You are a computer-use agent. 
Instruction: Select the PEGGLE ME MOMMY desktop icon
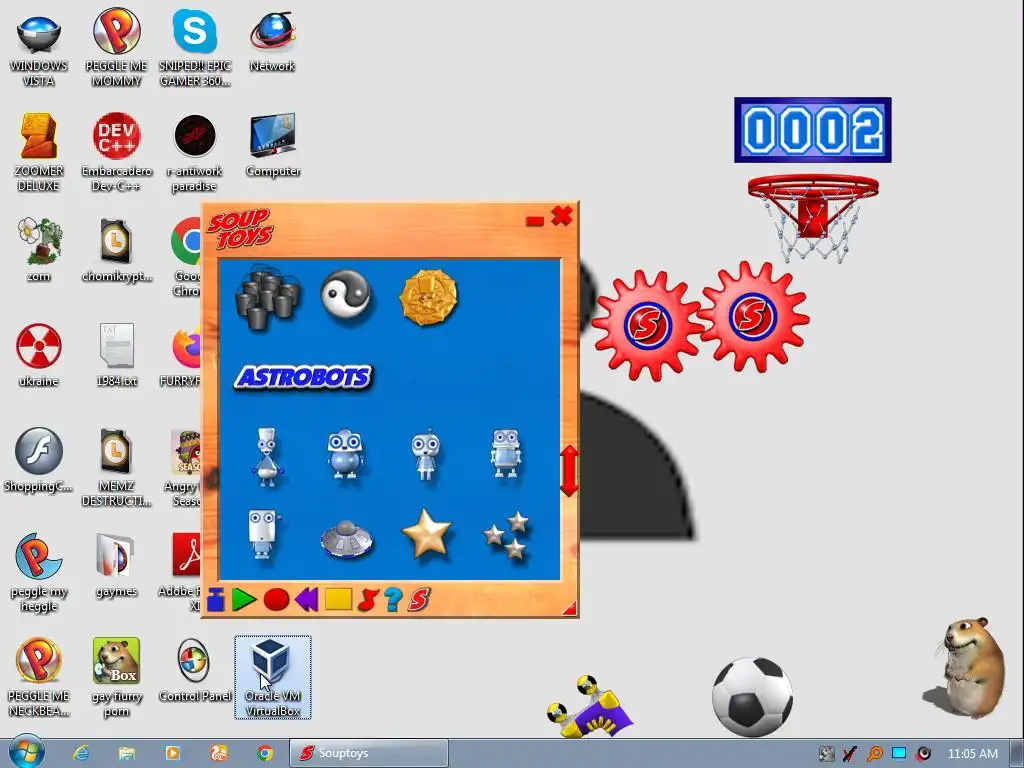point(116,48)
